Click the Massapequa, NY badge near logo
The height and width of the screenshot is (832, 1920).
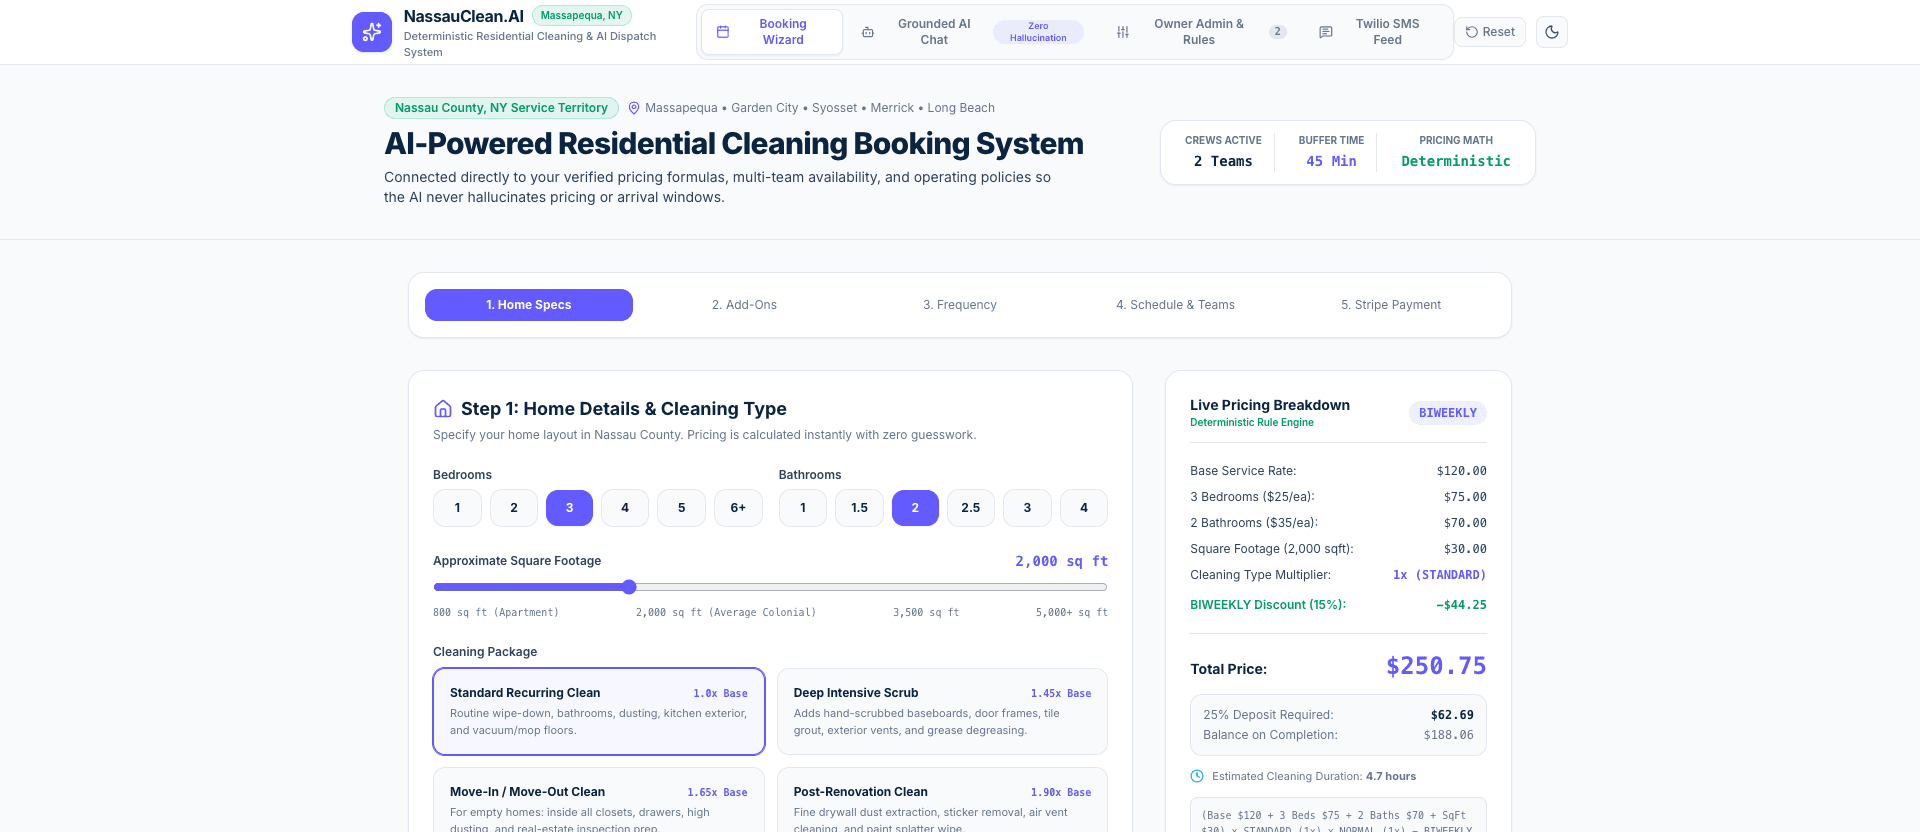click(582, 15)
